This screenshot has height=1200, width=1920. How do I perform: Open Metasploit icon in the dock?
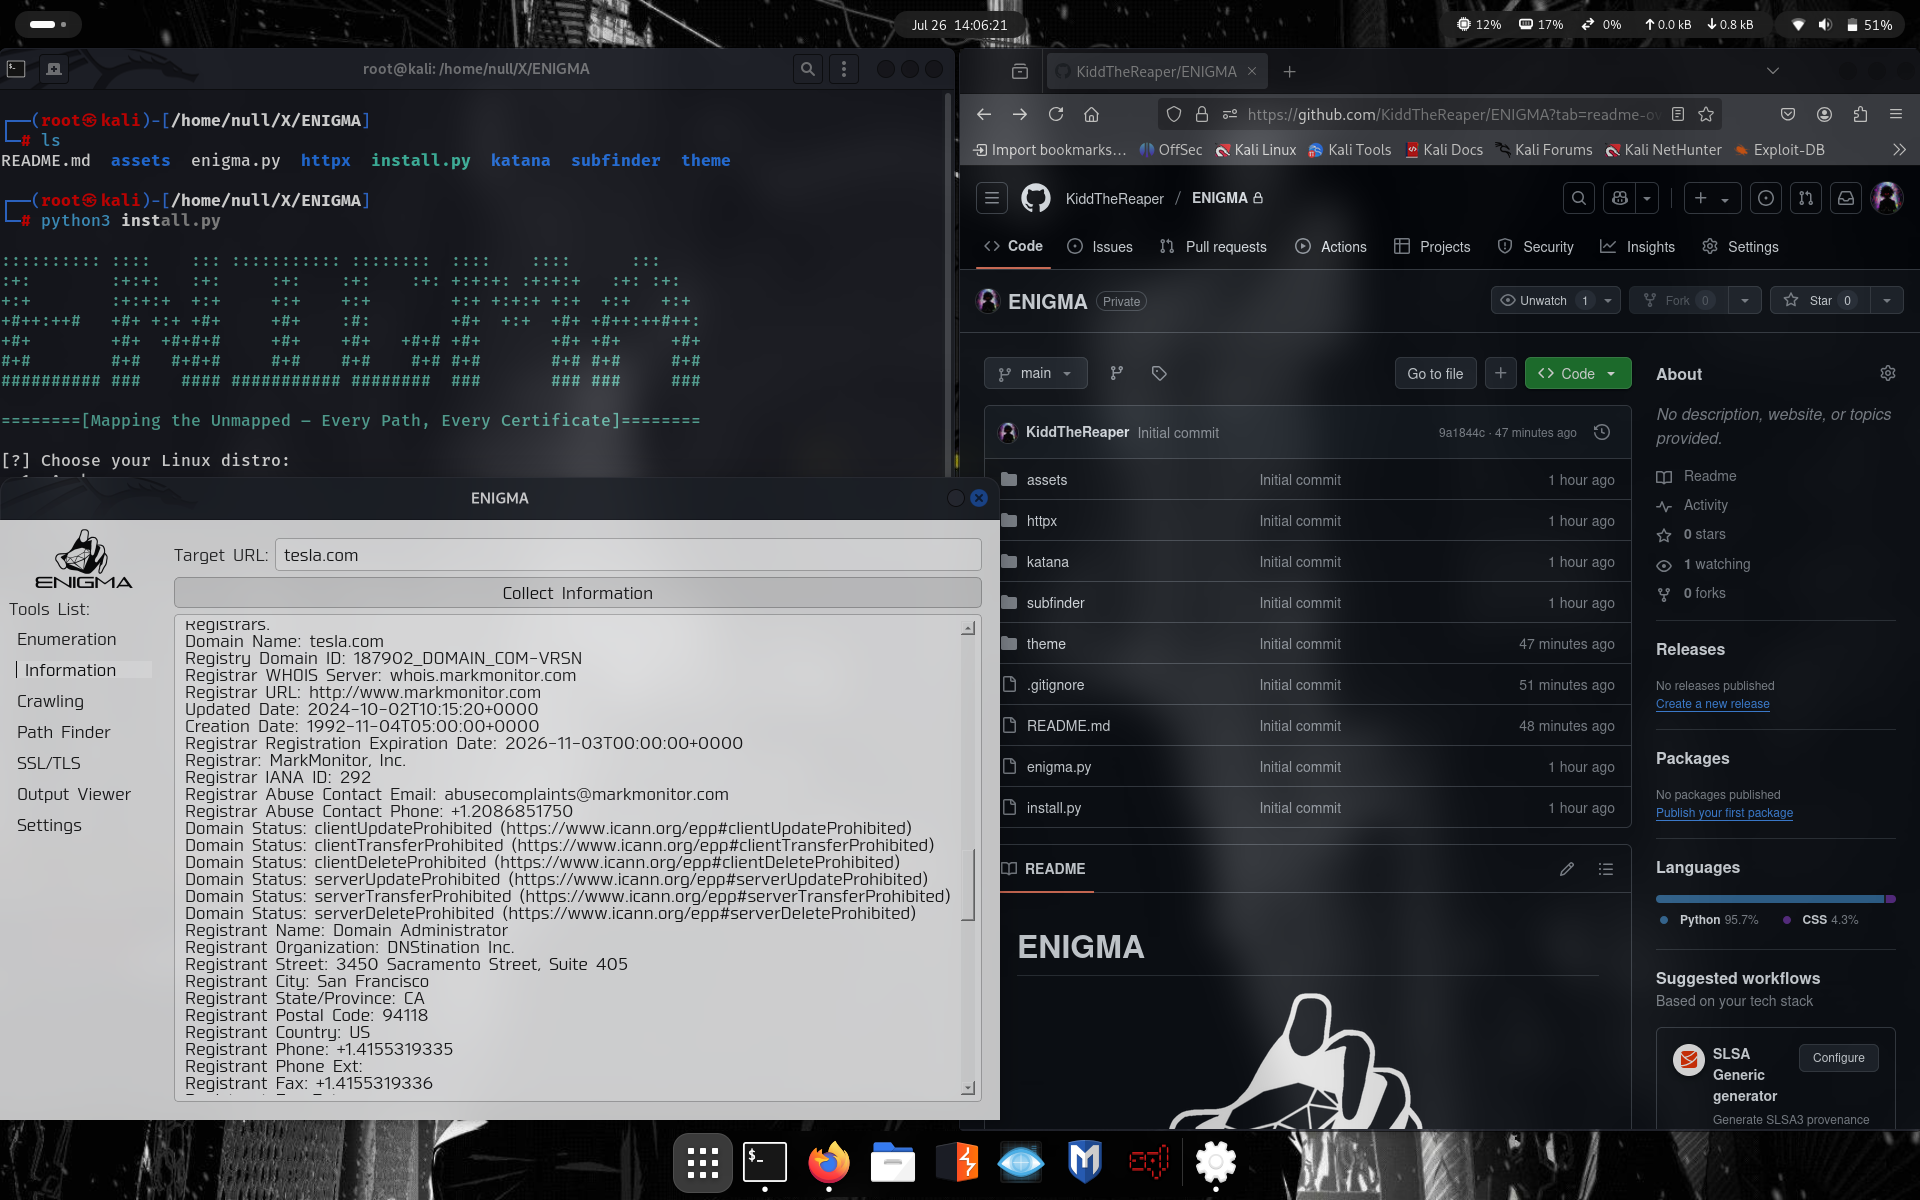(x=1085, y=1162)
